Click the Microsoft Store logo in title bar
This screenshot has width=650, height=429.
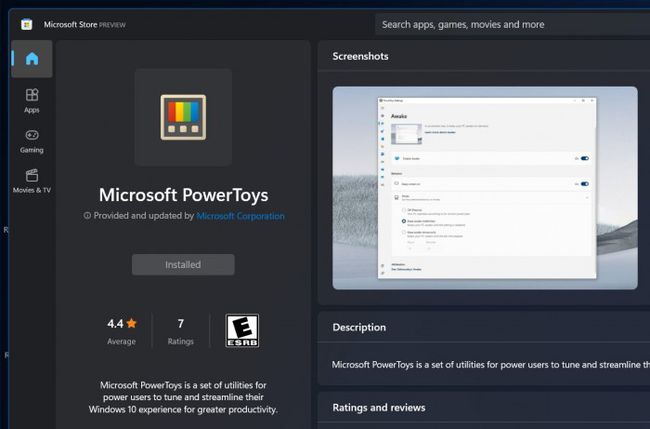26,24
